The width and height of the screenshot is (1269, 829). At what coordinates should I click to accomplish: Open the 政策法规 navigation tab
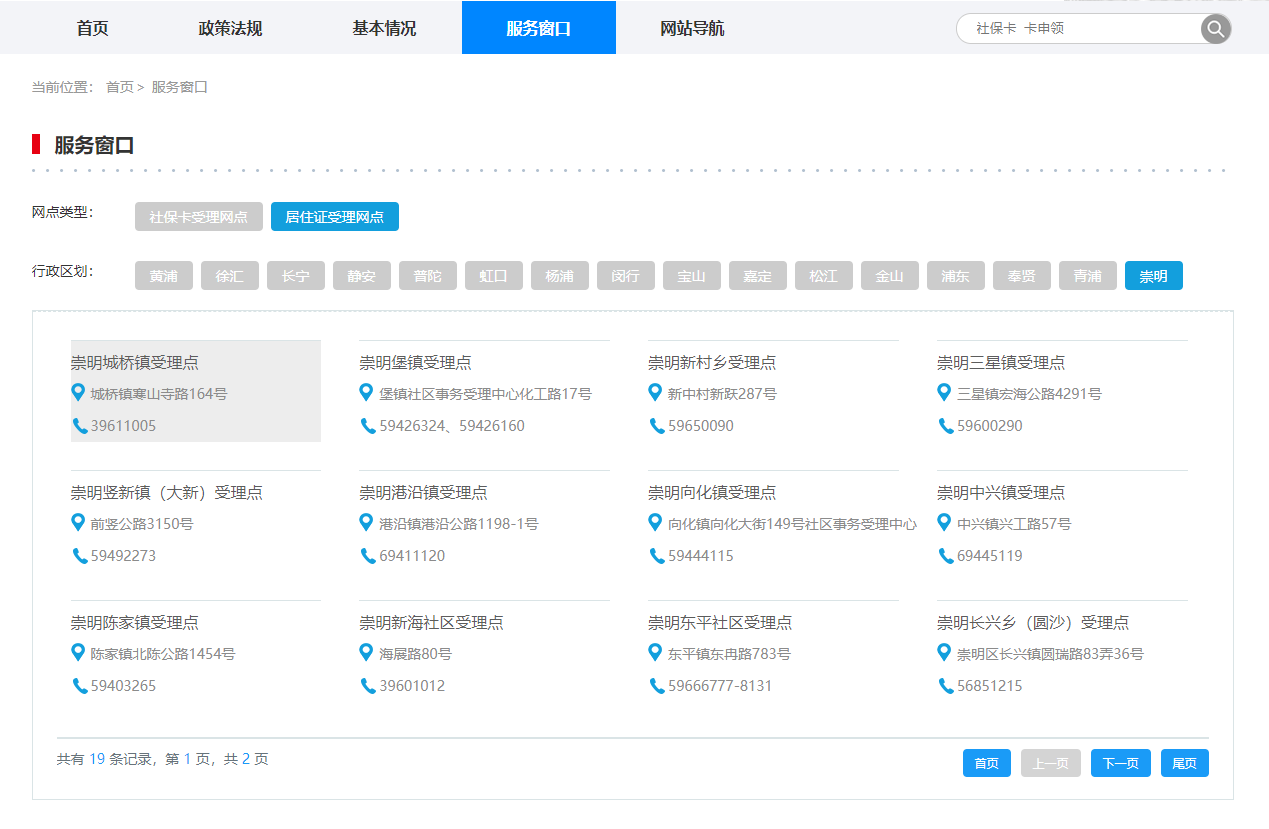click(x=230, y=28)
